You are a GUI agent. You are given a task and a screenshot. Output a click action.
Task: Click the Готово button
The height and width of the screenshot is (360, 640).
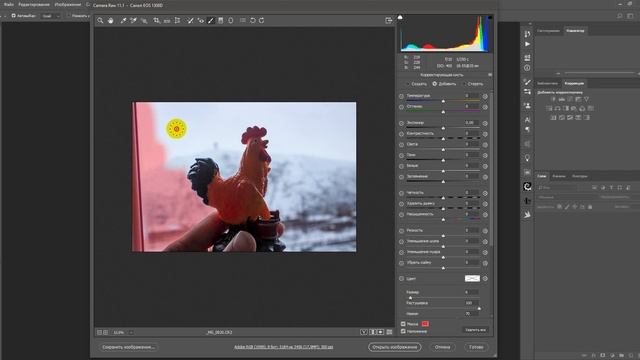476,347
